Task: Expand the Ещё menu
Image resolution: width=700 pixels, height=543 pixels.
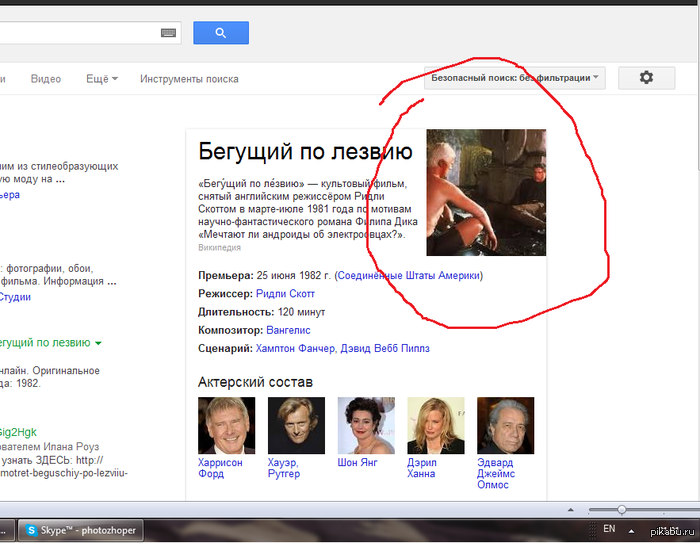Action: (101, 79)
